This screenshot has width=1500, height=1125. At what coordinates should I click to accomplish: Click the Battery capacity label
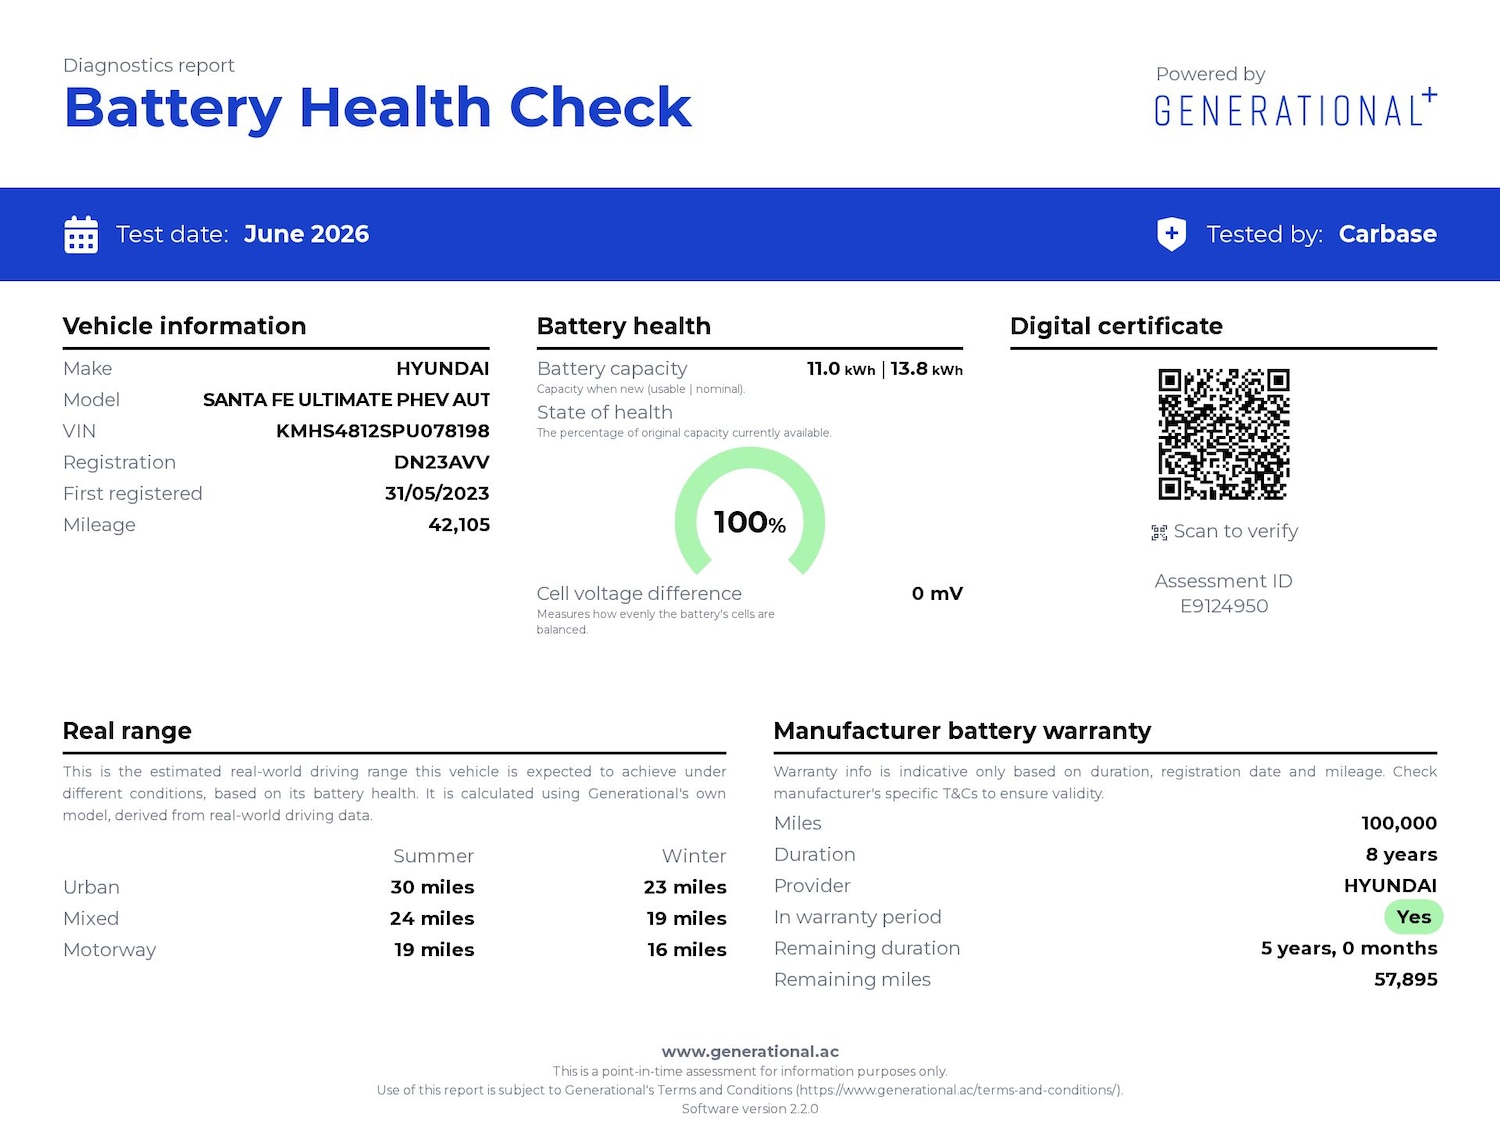click(612, 369)
